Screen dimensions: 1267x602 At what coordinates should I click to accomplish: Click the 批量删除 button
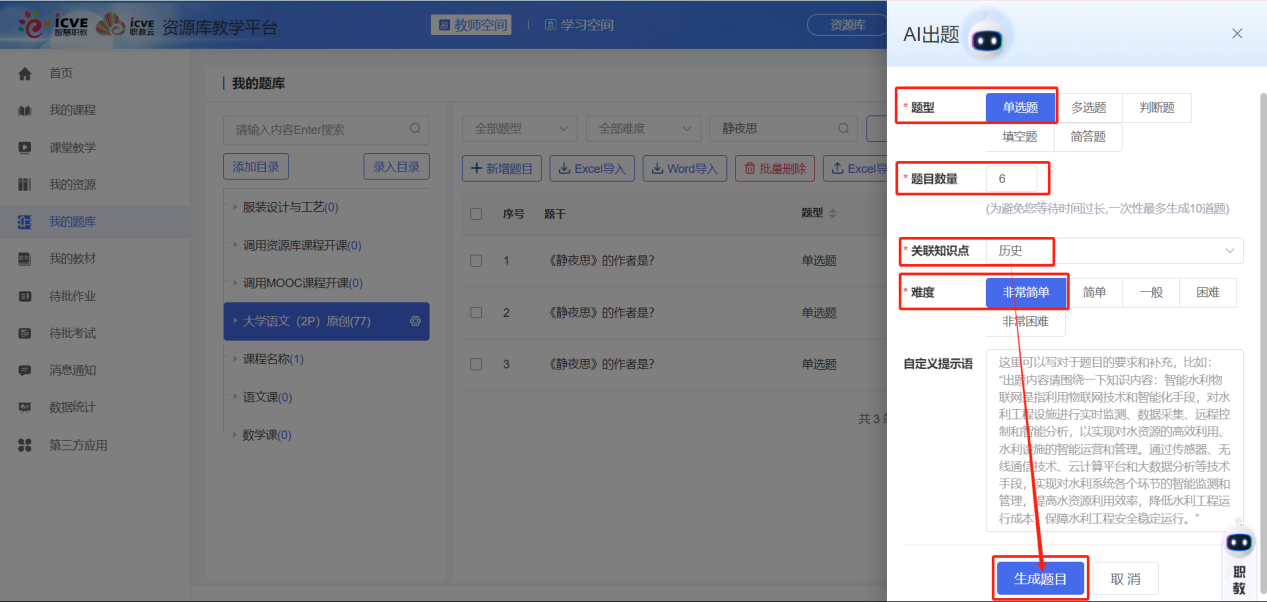pyautogui.click(x=776, y=168)
